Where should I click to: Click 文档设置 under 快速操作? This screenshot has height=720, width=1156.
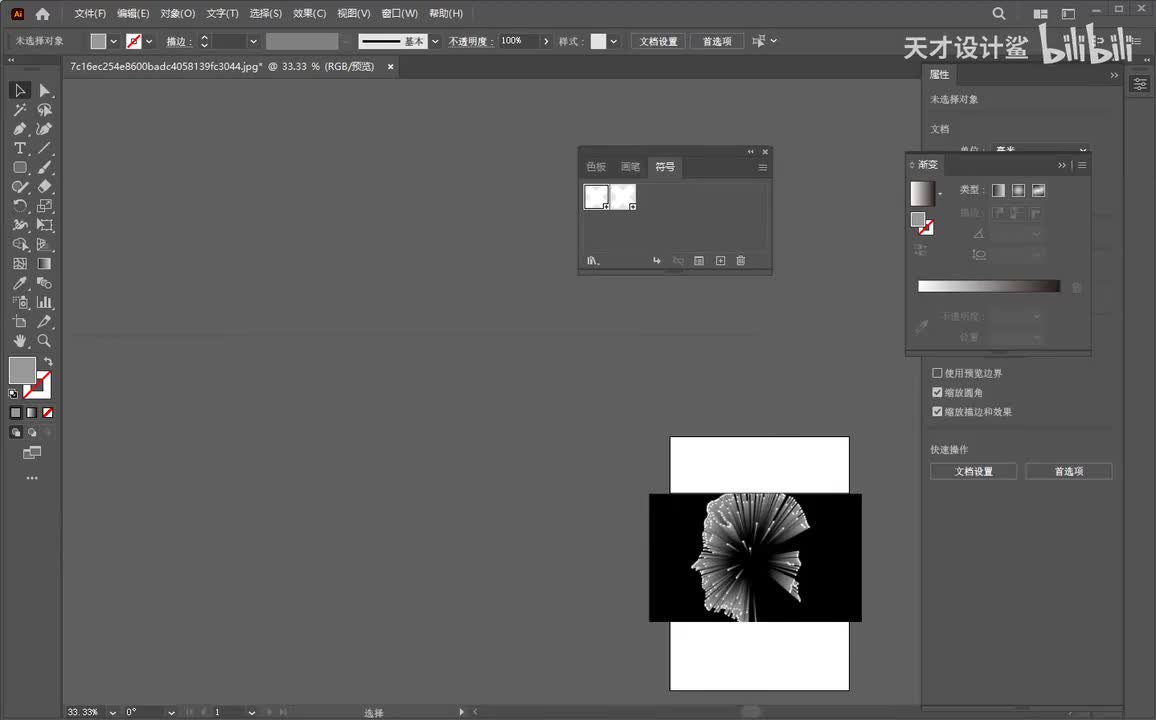coord(973,471)
